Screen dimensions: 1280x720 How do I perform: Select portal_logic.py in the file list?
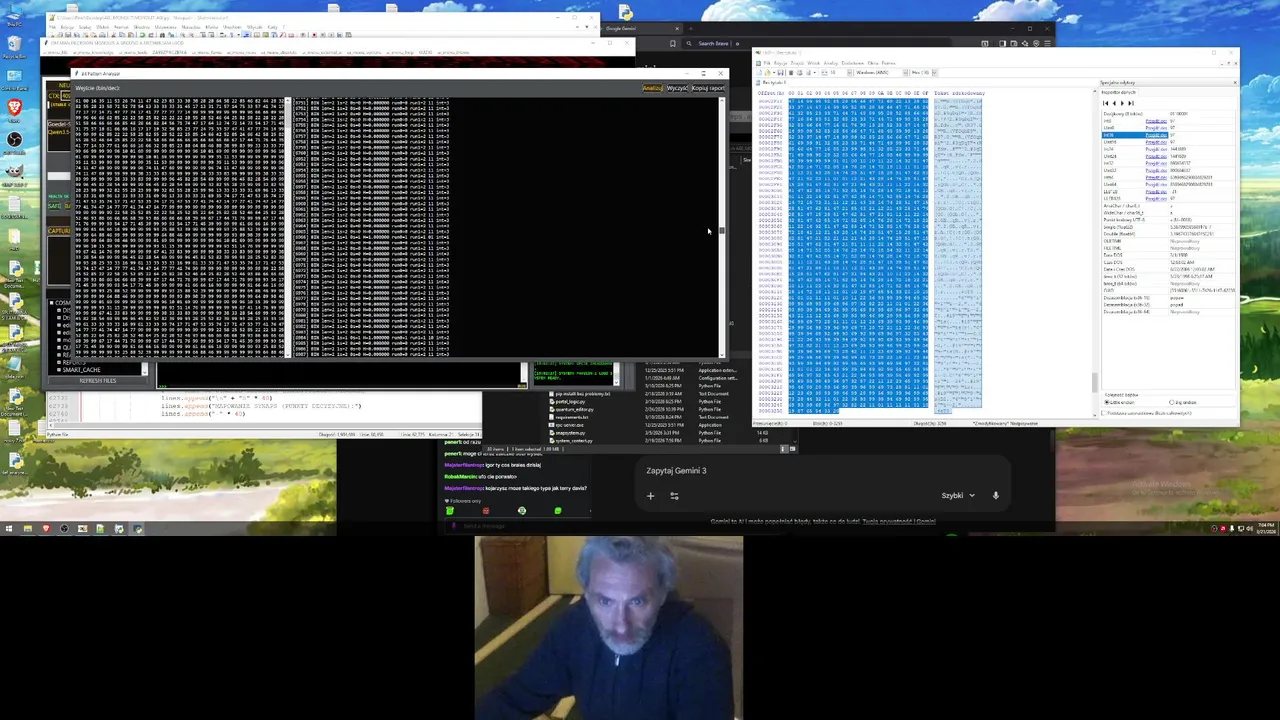tap(568, 401)
